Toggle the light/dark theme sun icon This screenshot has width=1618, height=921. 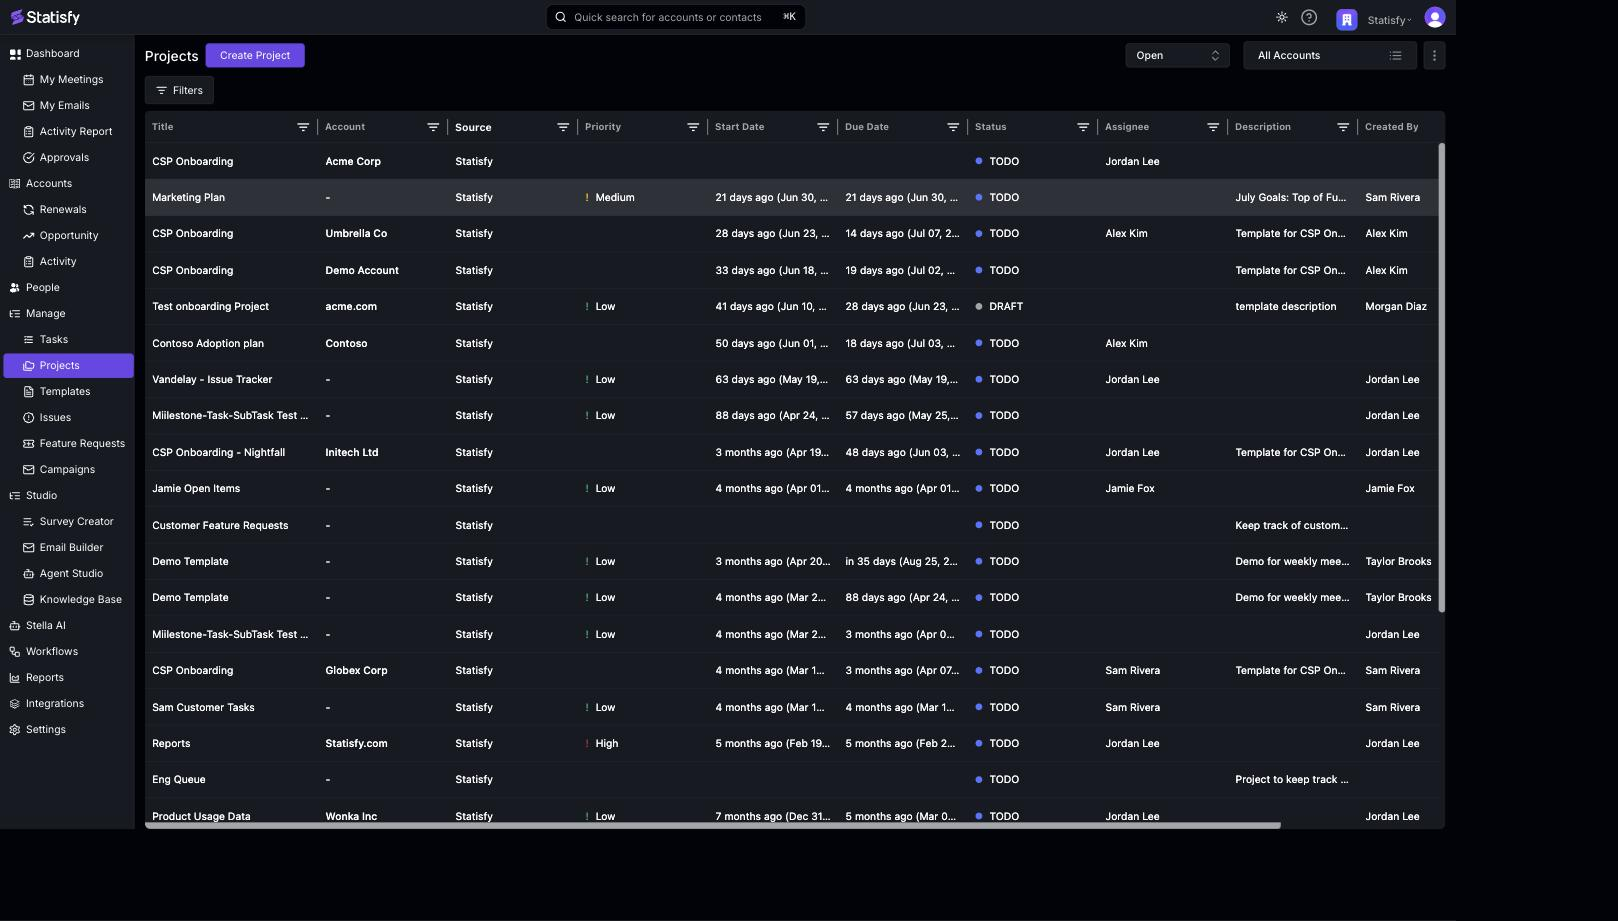click(x=1281, y=18)
